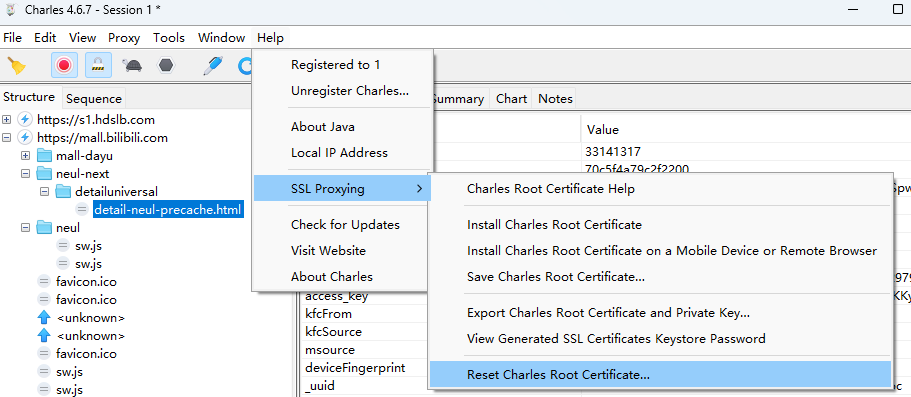Click blue arrow icon of first <unknown>
Viewport: 911px width, 397px height.
[44, 317]
